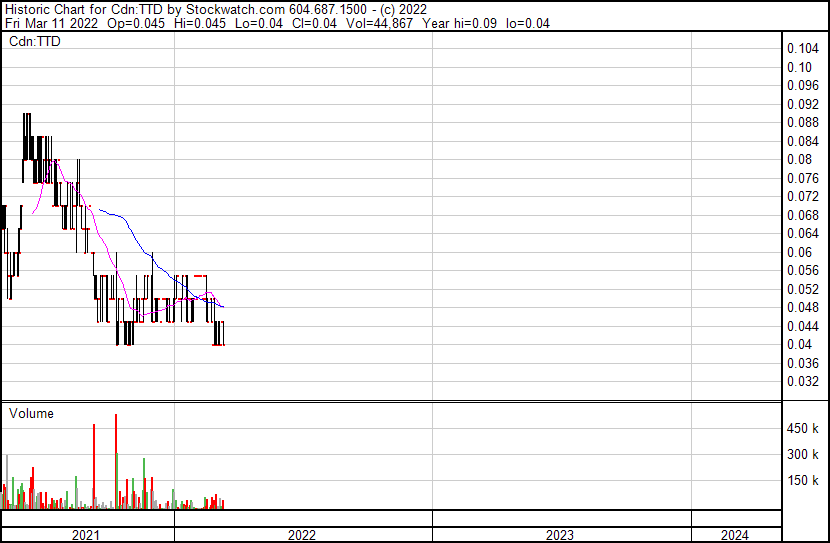Viewport: 830px width, 543px height.
Task: Click the 300 k volume axis label
Action: coord(804,455)
